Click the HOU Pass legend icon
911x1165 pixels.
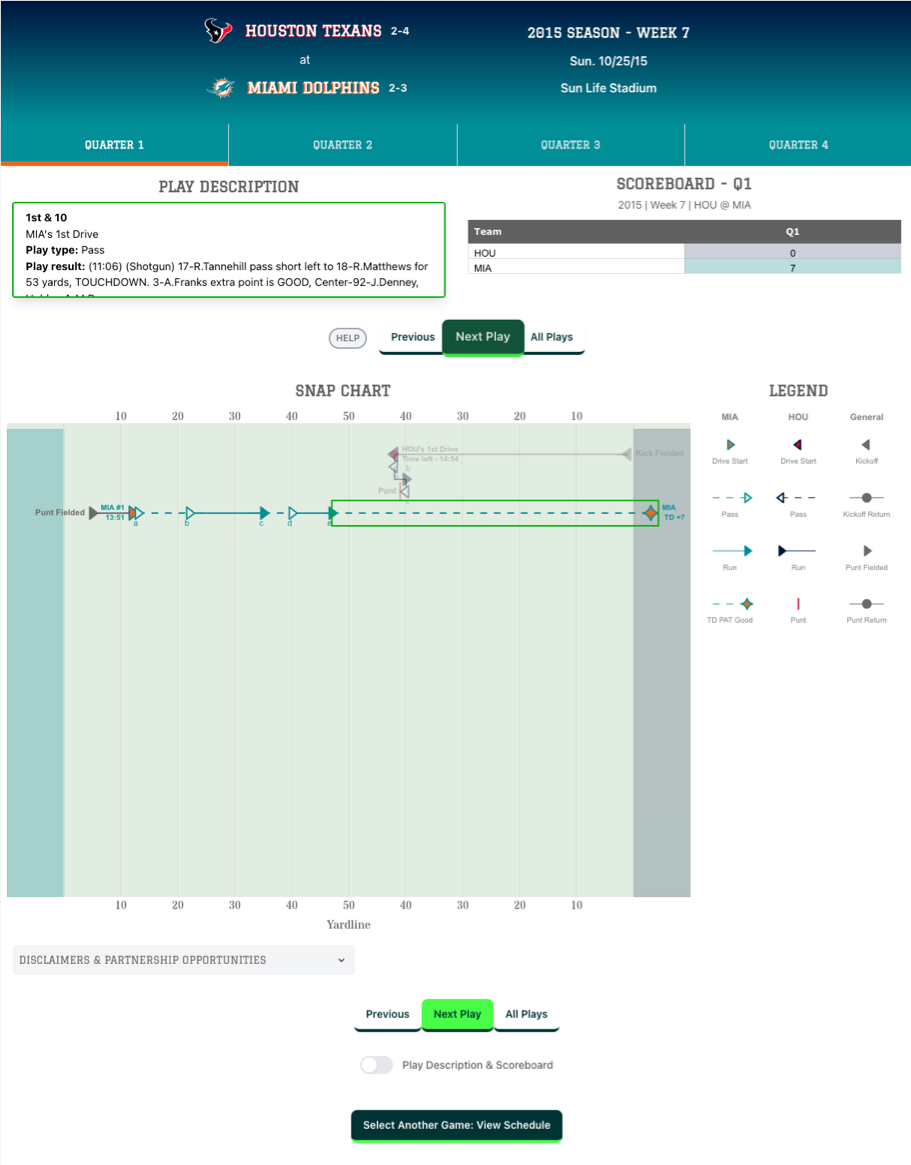[796, 498]
